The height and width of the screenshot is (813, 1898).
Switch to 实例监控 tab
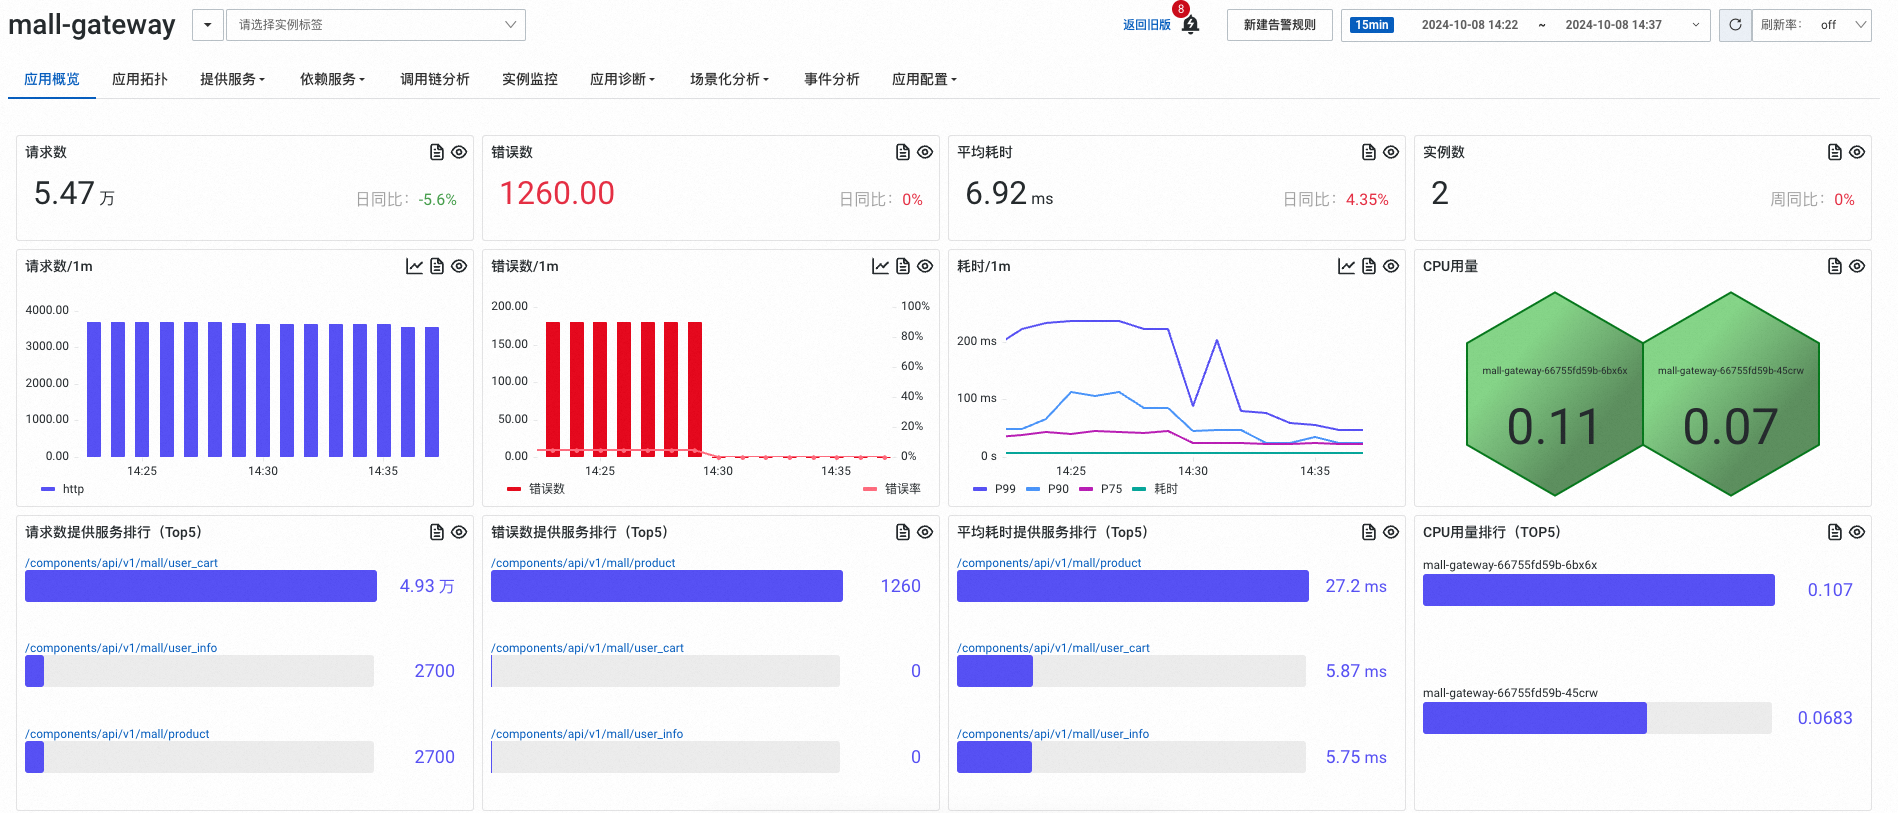530,79
